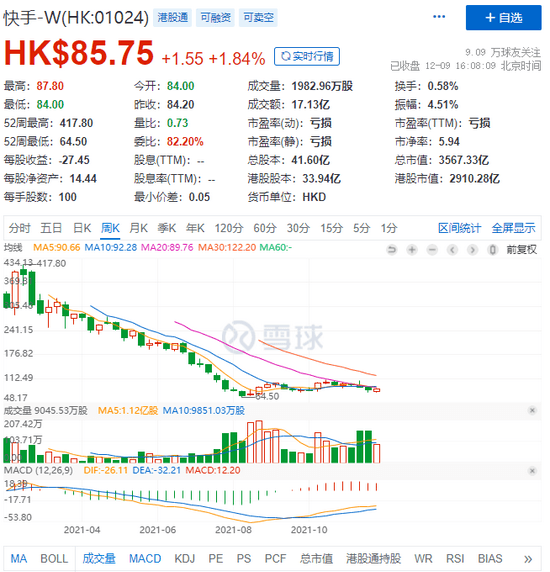Screen dimensions: 550x572
Task: Click the 64.50 low marker on chart
Action: point(267,397)
